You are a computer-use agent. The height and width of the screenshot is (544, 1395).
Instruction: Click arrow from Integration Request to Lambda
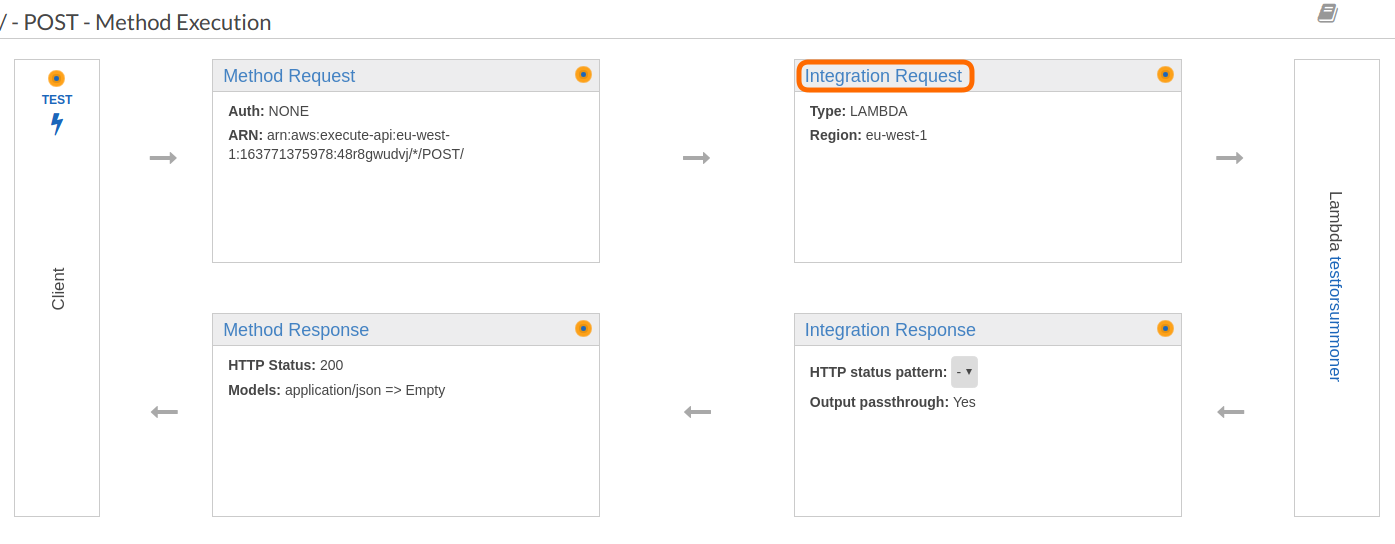tap(1229, 158)
